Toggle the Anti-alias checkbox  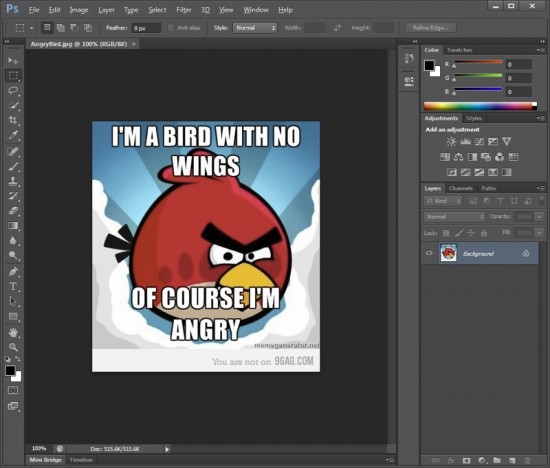(x=171, y=28)
